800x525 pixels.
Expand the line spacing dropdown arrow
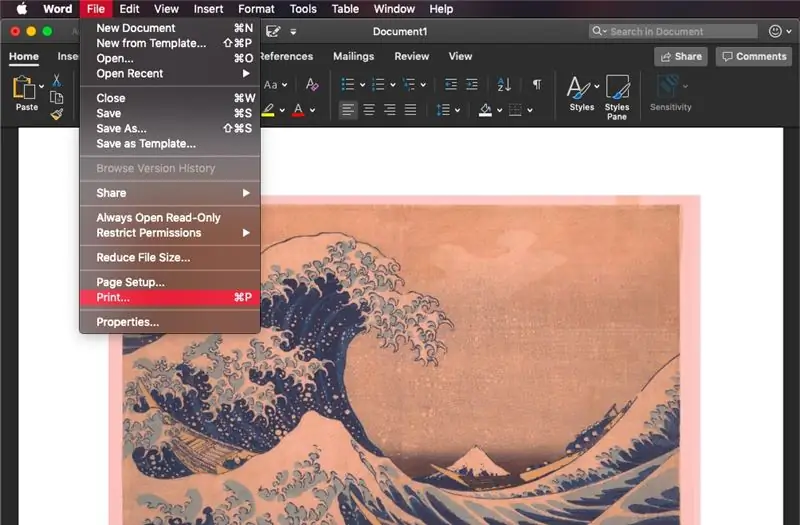pyautogui.click(x=457, y=110)
